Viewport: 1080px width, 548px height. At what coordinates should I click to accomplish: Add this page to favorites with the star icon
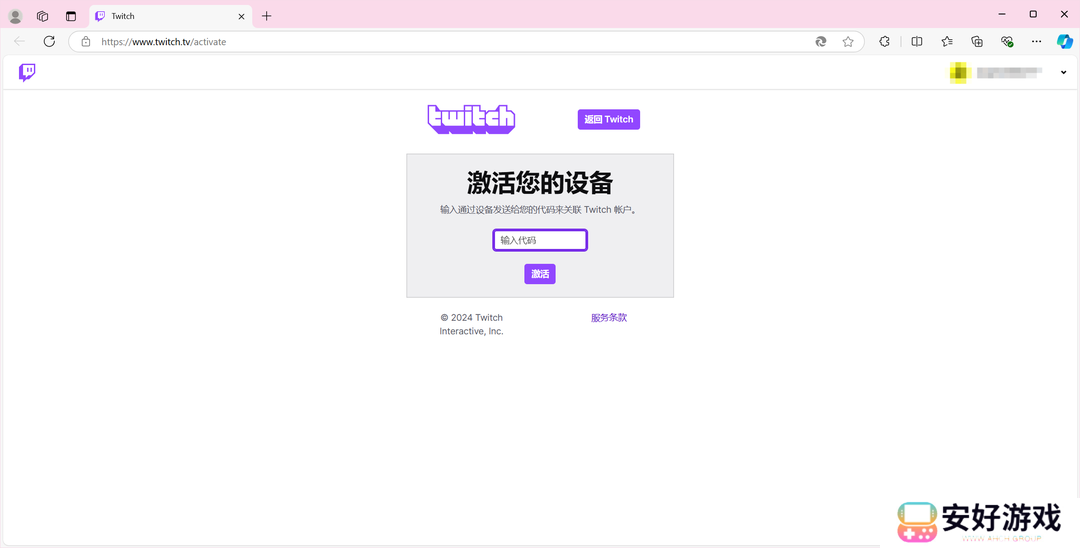[x=848, y=42]
